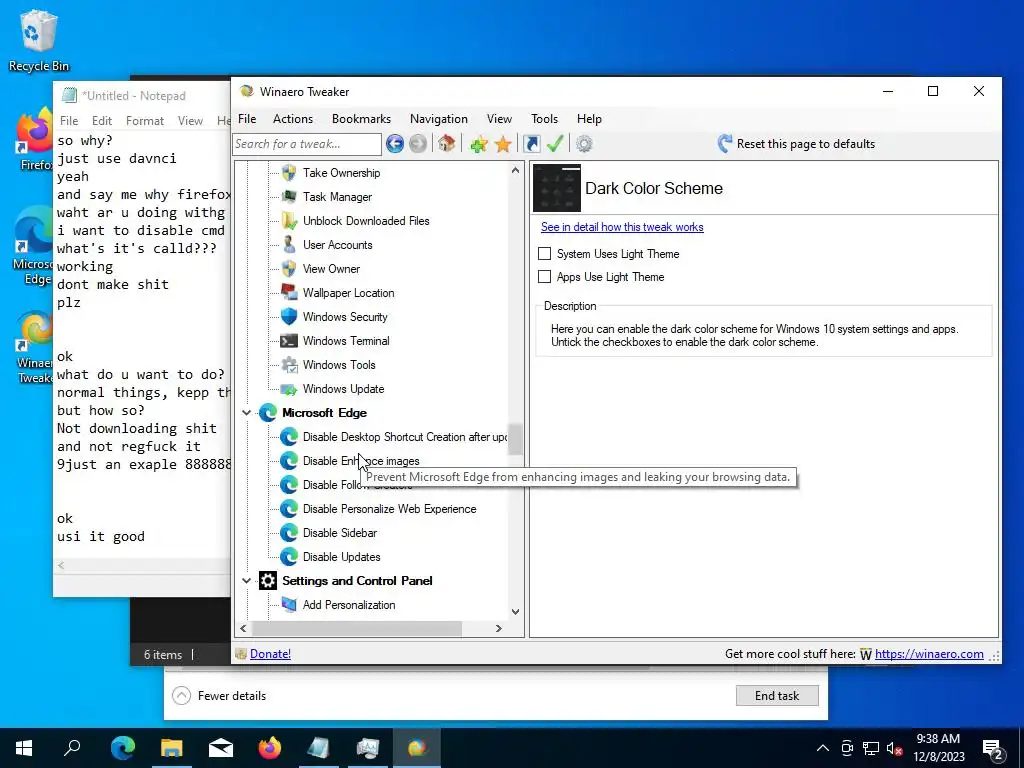
Task: Open the Bookmarks menu
Action: 361,119
